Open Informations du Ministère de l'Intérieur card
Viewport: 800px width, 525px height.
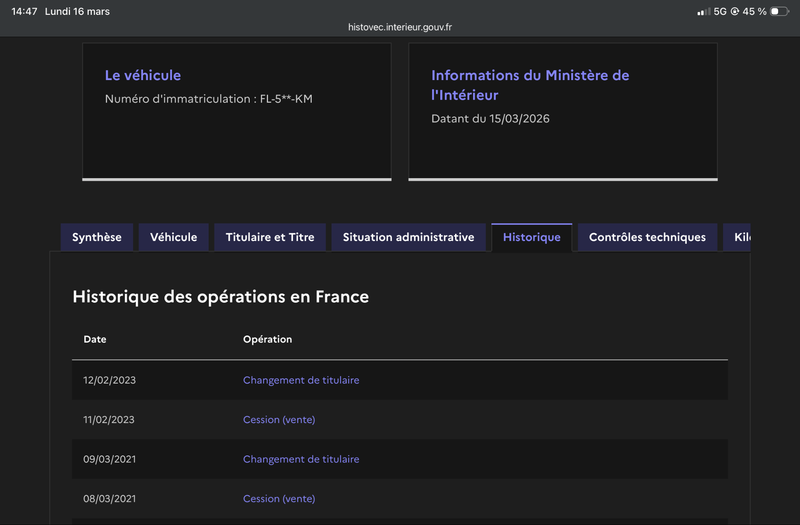click(x=530, y=85)
